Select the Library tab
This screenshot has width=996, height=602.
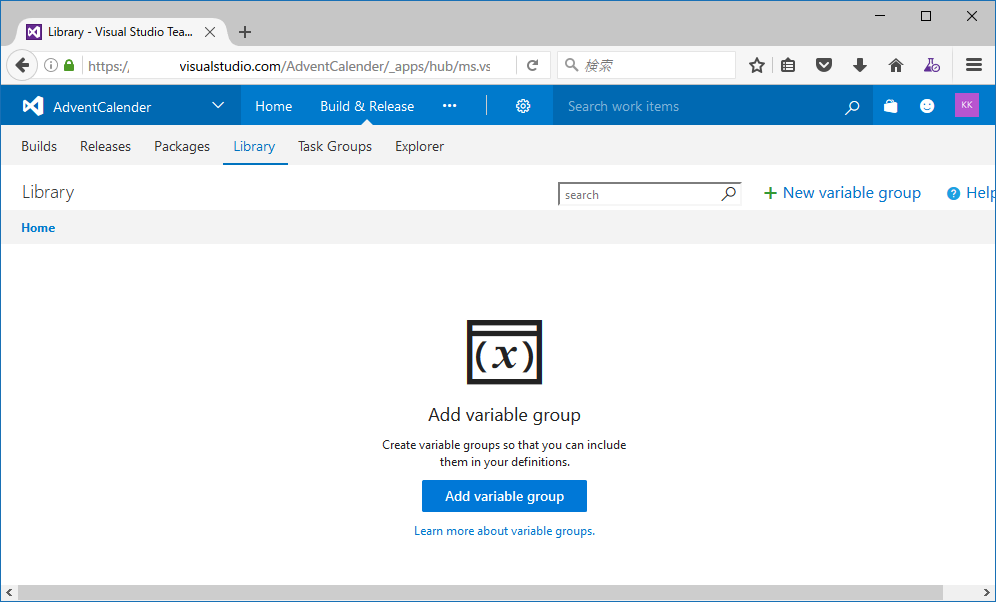[x=254, y=146]
